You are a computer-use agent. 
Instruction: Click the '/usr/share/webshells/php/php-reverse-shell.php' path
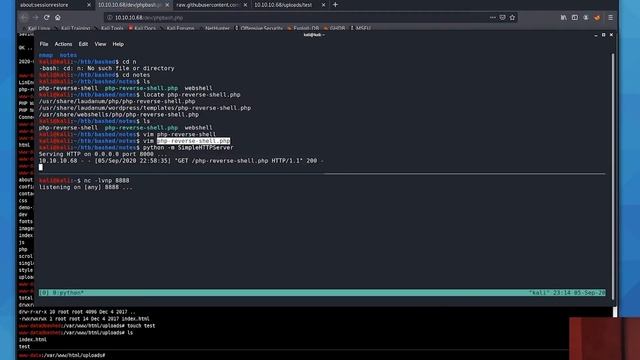(119, 115)
